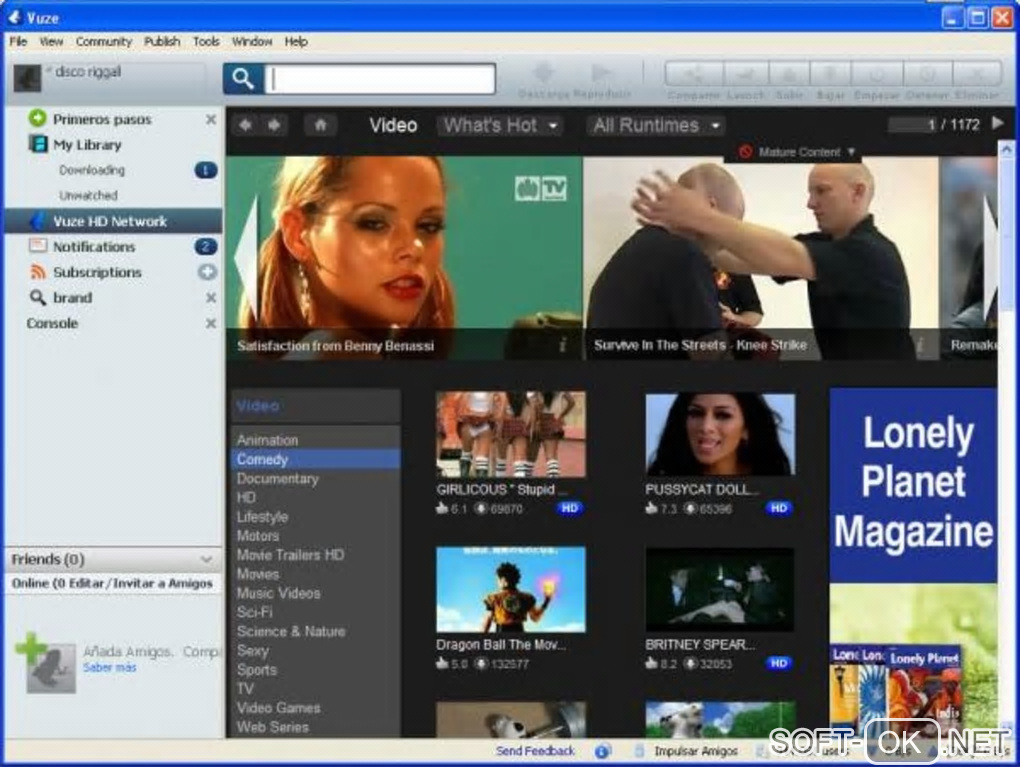
Task: Open the PUSSYCAT DOLL video thumbnail
Action: point(720,435)
